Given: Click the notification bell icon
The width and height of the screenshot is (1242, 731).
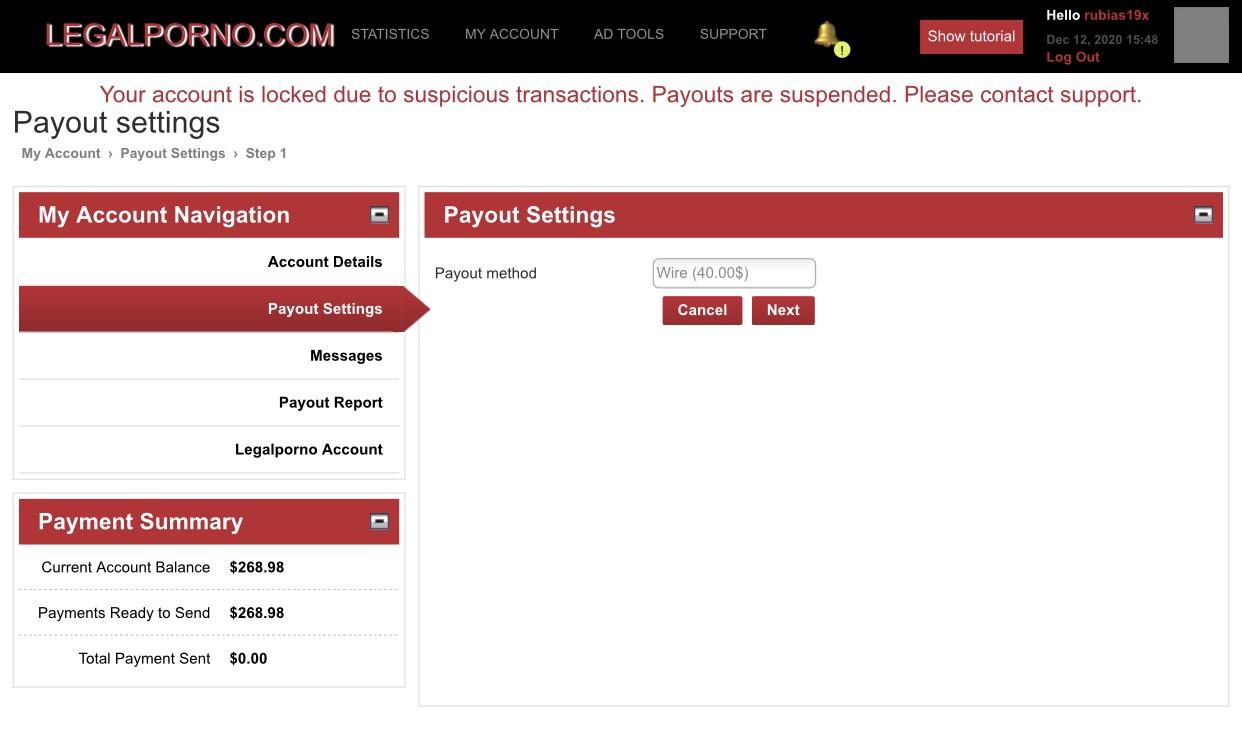Looking at the screenshot, I should click(x=827, y=36).
